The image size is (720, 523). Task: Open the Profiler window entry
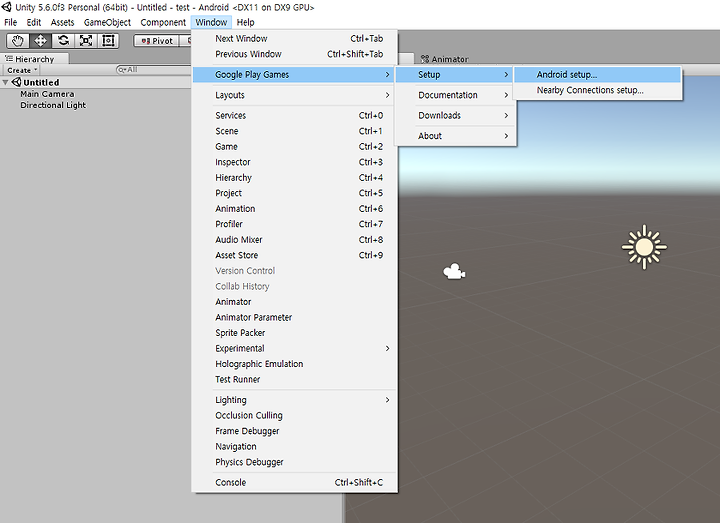(294, 224)
